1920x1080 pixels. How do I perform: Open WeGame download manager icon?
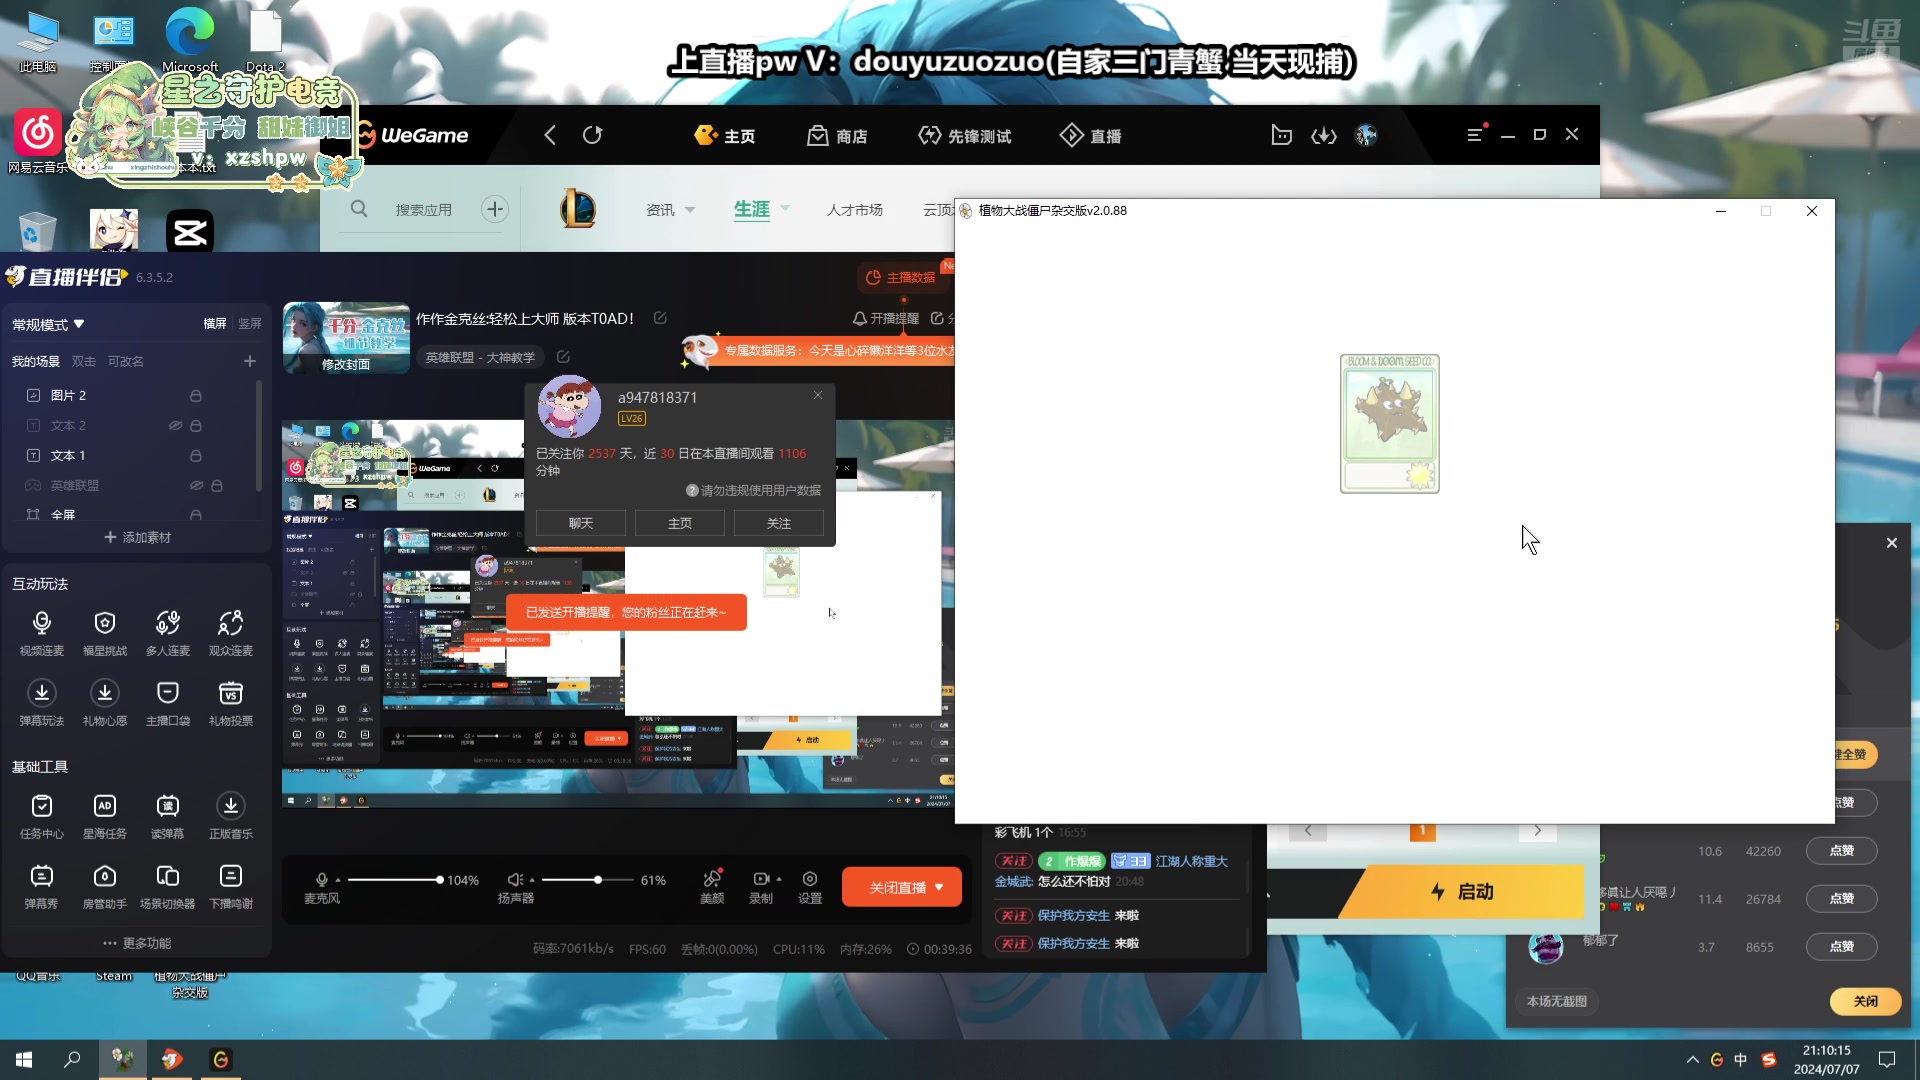(x=1323, y=135)
